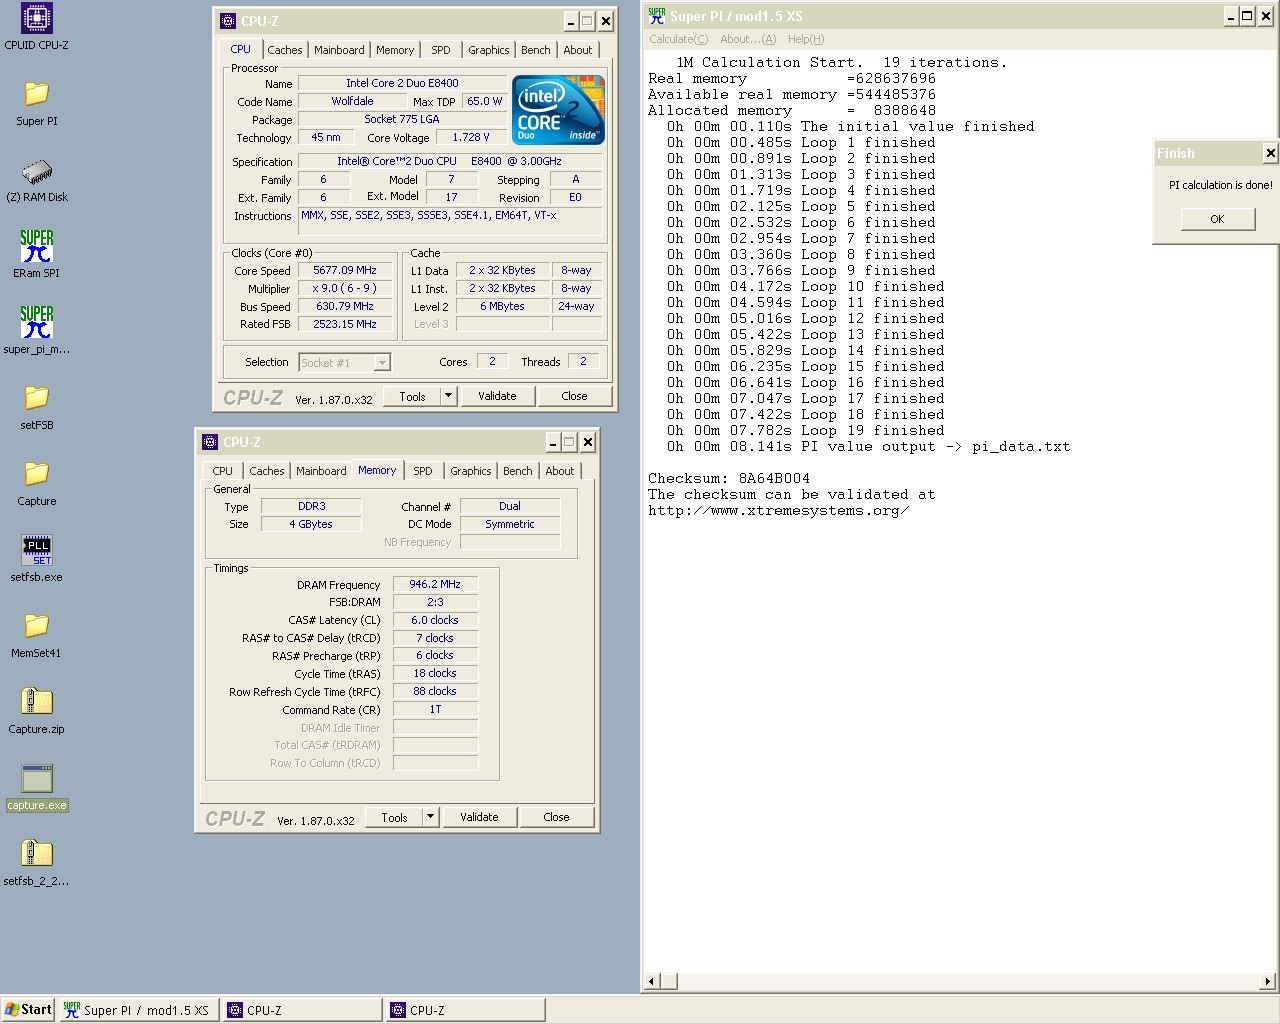The image size is (1280, 1024).
Task: Click Super PI horizontal scrollbar right arrow
Action: (1268, 982)
